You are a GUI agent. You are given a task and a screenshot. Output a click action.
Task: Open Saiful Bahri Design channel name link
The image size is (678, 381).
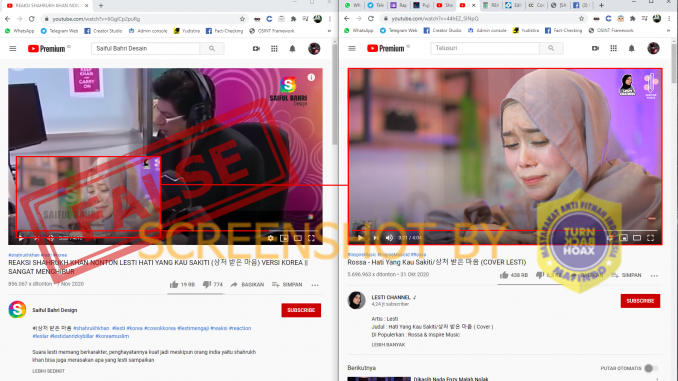(x=54, y=310)
